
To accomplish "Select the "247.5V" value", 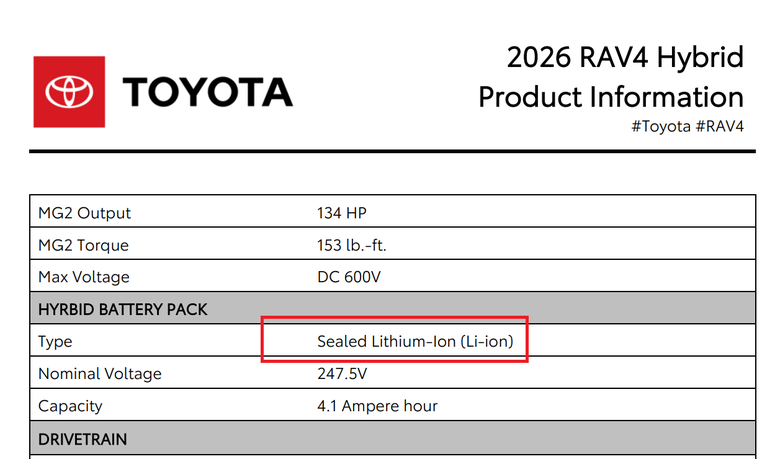I will [342, 374].
